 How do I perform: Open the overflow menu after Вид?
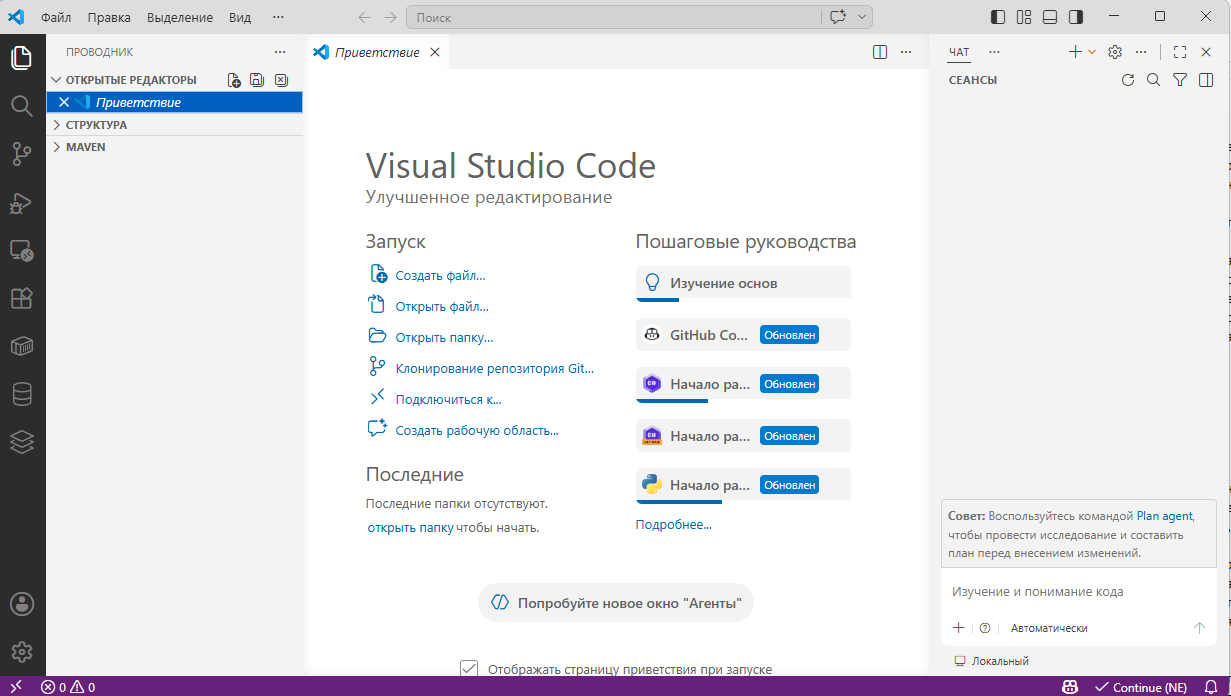coord(278,17)
